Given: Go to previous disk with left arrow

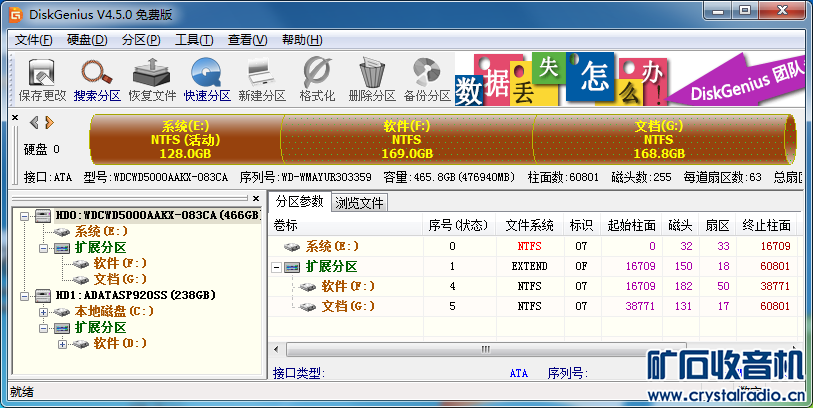Looking at the screenshot, I should coord(34,122).
